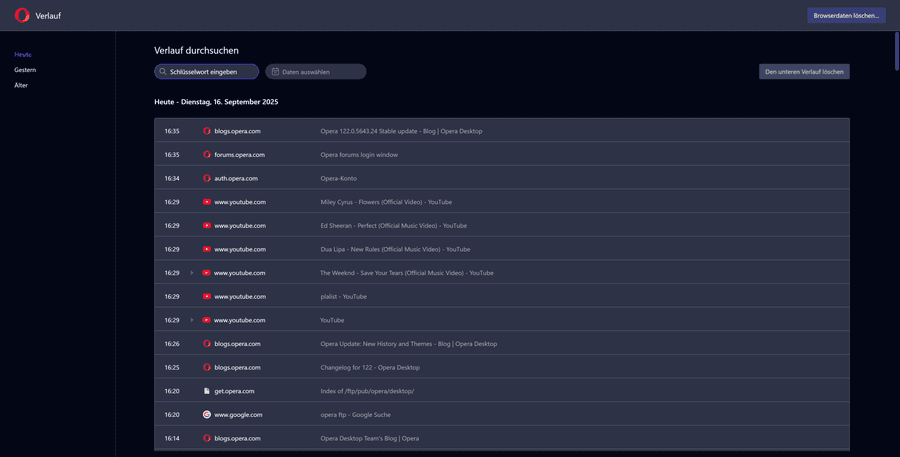This screenshot has height=457, width=900.
Task: Click the 16:25 timestamp
Action: pos(172,367)
